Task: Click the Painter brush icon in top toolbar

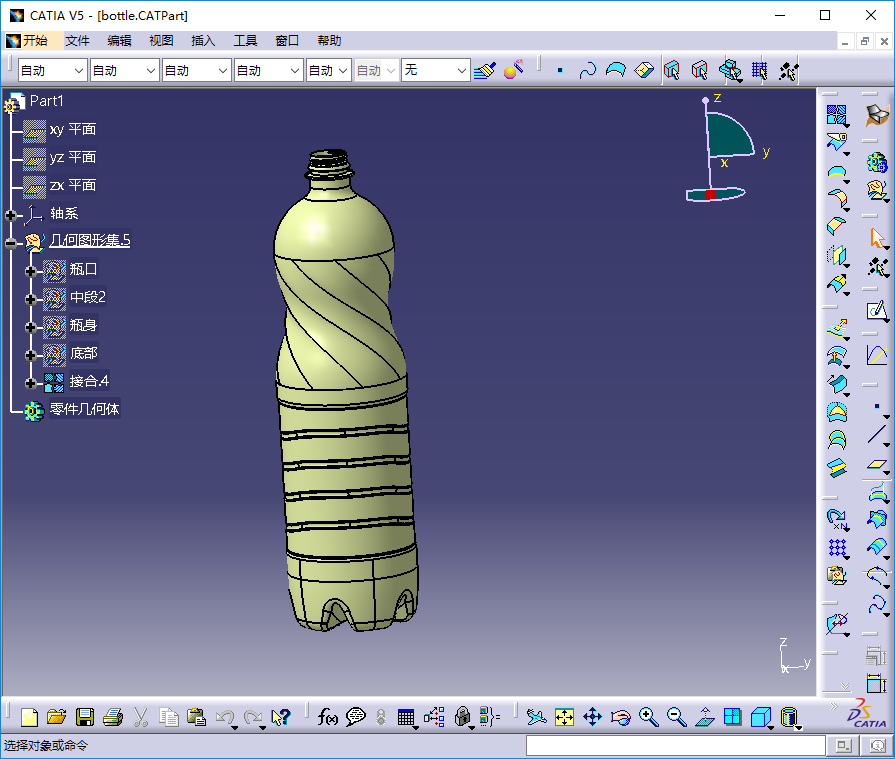Action: 485,71
